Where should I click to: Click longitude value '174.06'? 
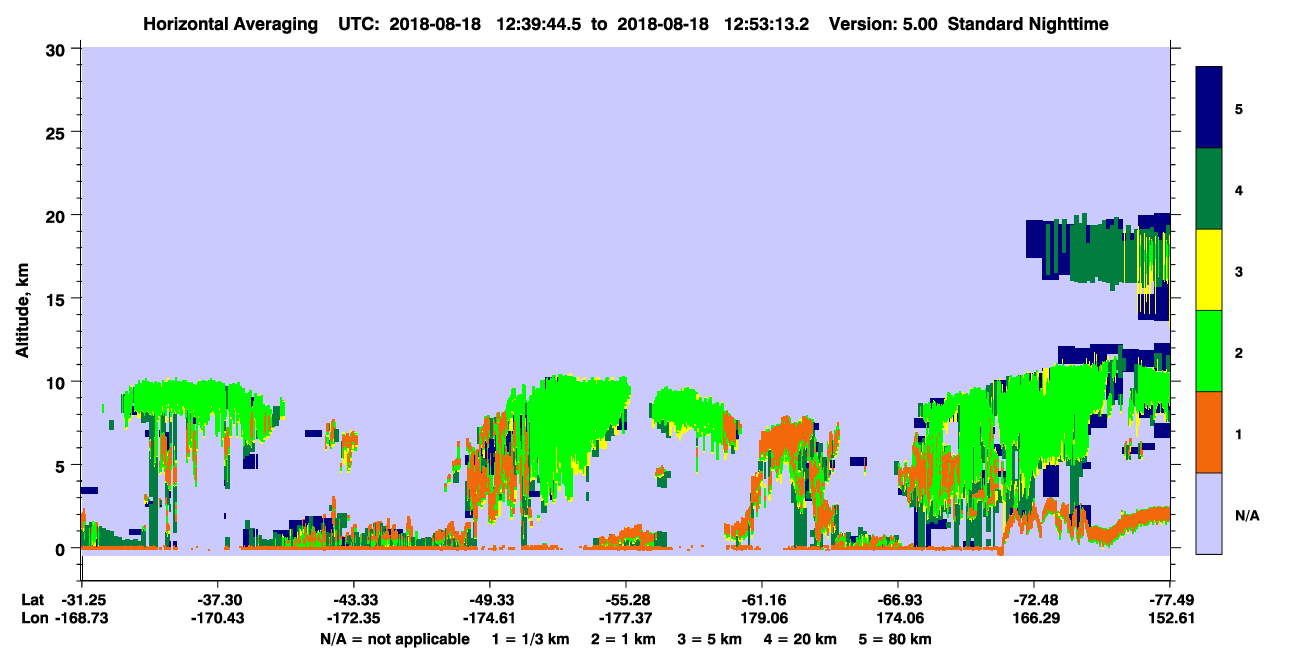pos(898,619)
